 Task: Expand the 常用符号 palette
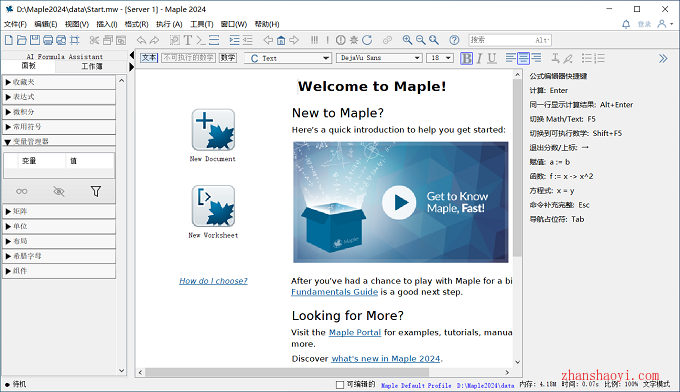[59, 127]
